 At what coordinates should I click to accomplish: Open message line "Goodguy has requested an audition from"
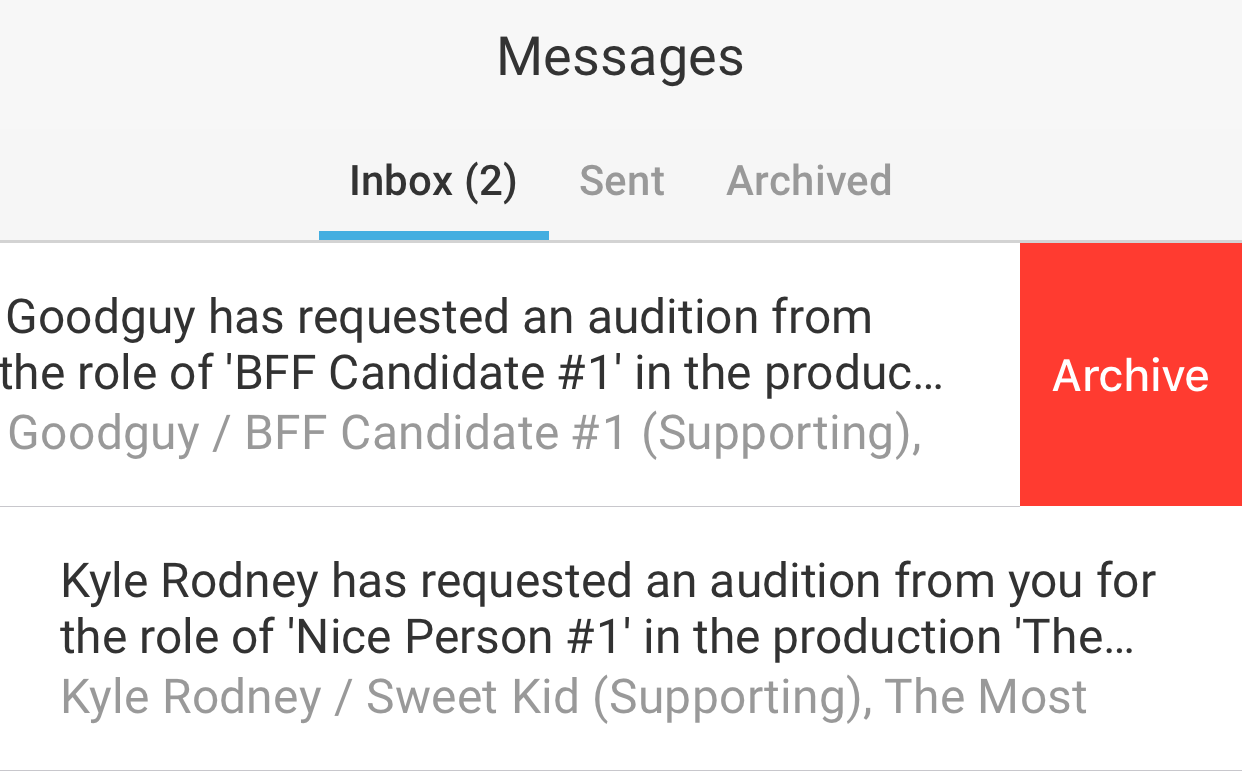[439, 318]
